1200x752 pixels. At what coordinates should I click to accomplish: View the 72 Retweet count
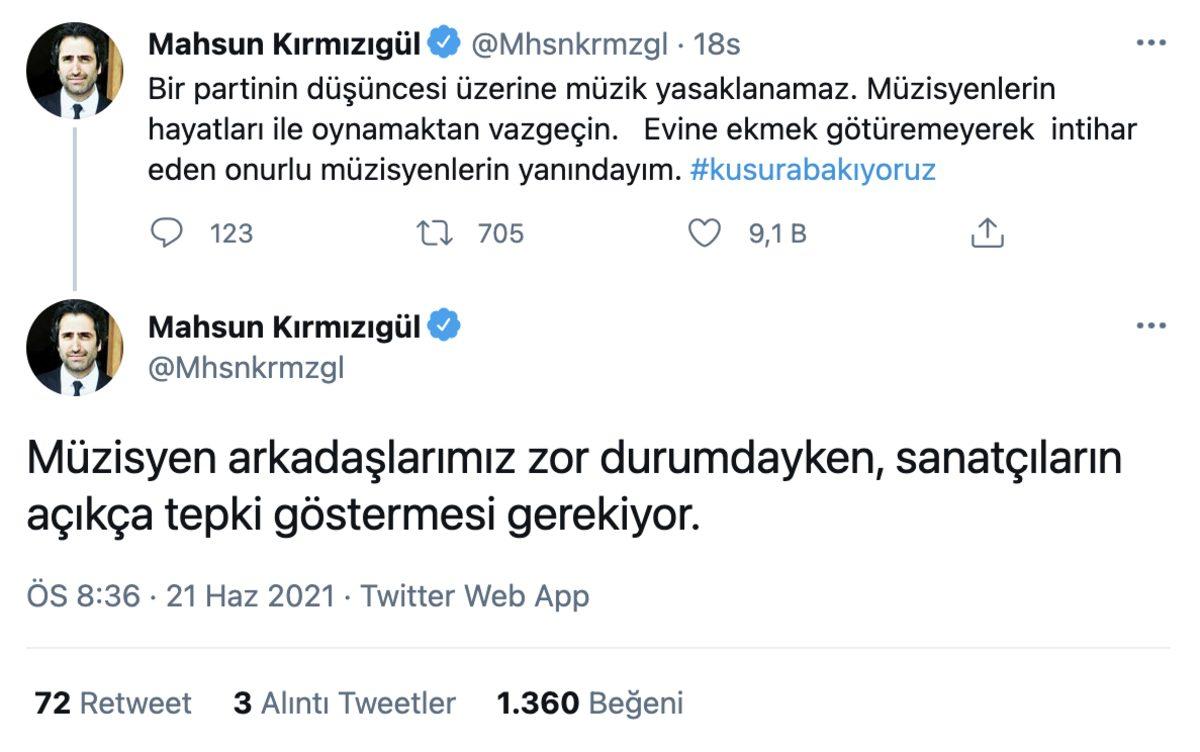tap(112, 703)
